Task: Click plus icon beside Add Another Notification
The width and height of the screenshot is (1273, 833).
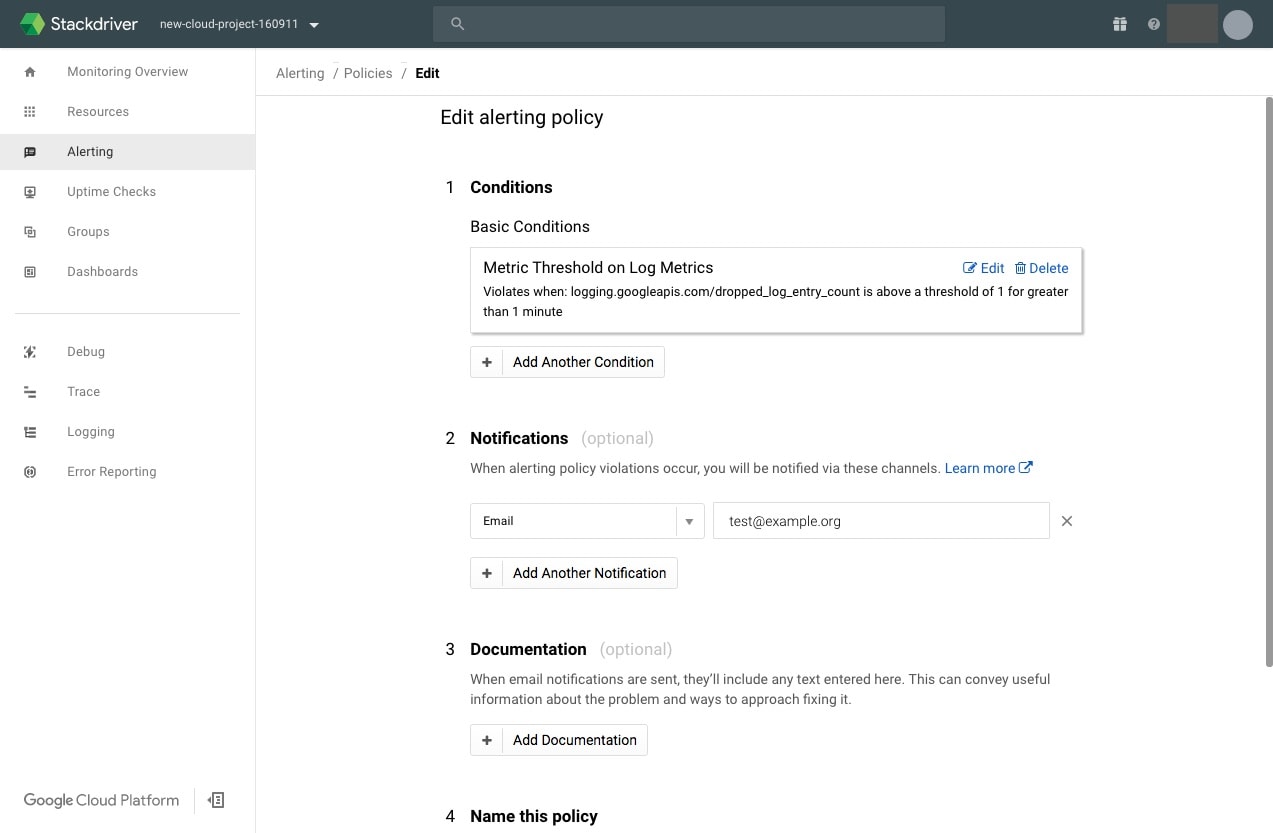Action: coord(487,573)
